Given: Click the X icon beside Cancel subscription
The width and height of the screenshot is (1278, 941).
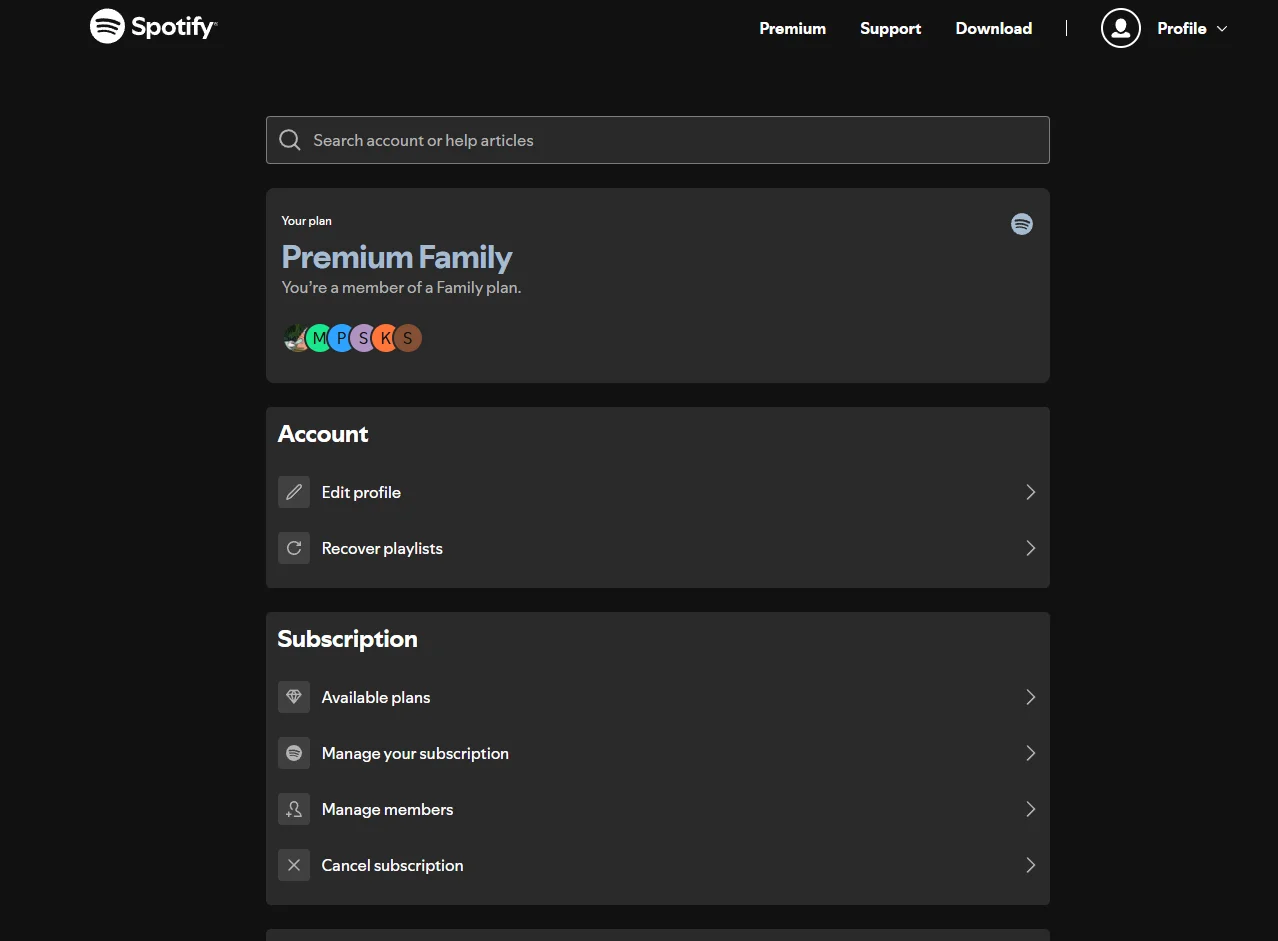Looking at the screenshot, I should pos(294,865).
